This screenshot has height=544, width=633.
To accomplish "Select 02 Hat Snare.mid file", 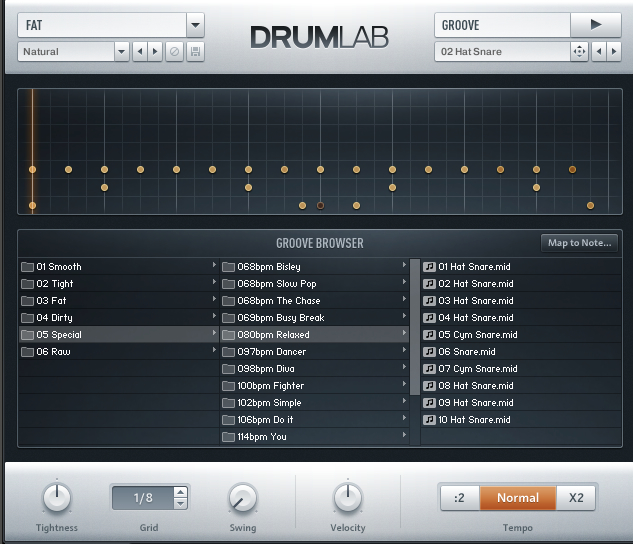I will click(521, 284).
